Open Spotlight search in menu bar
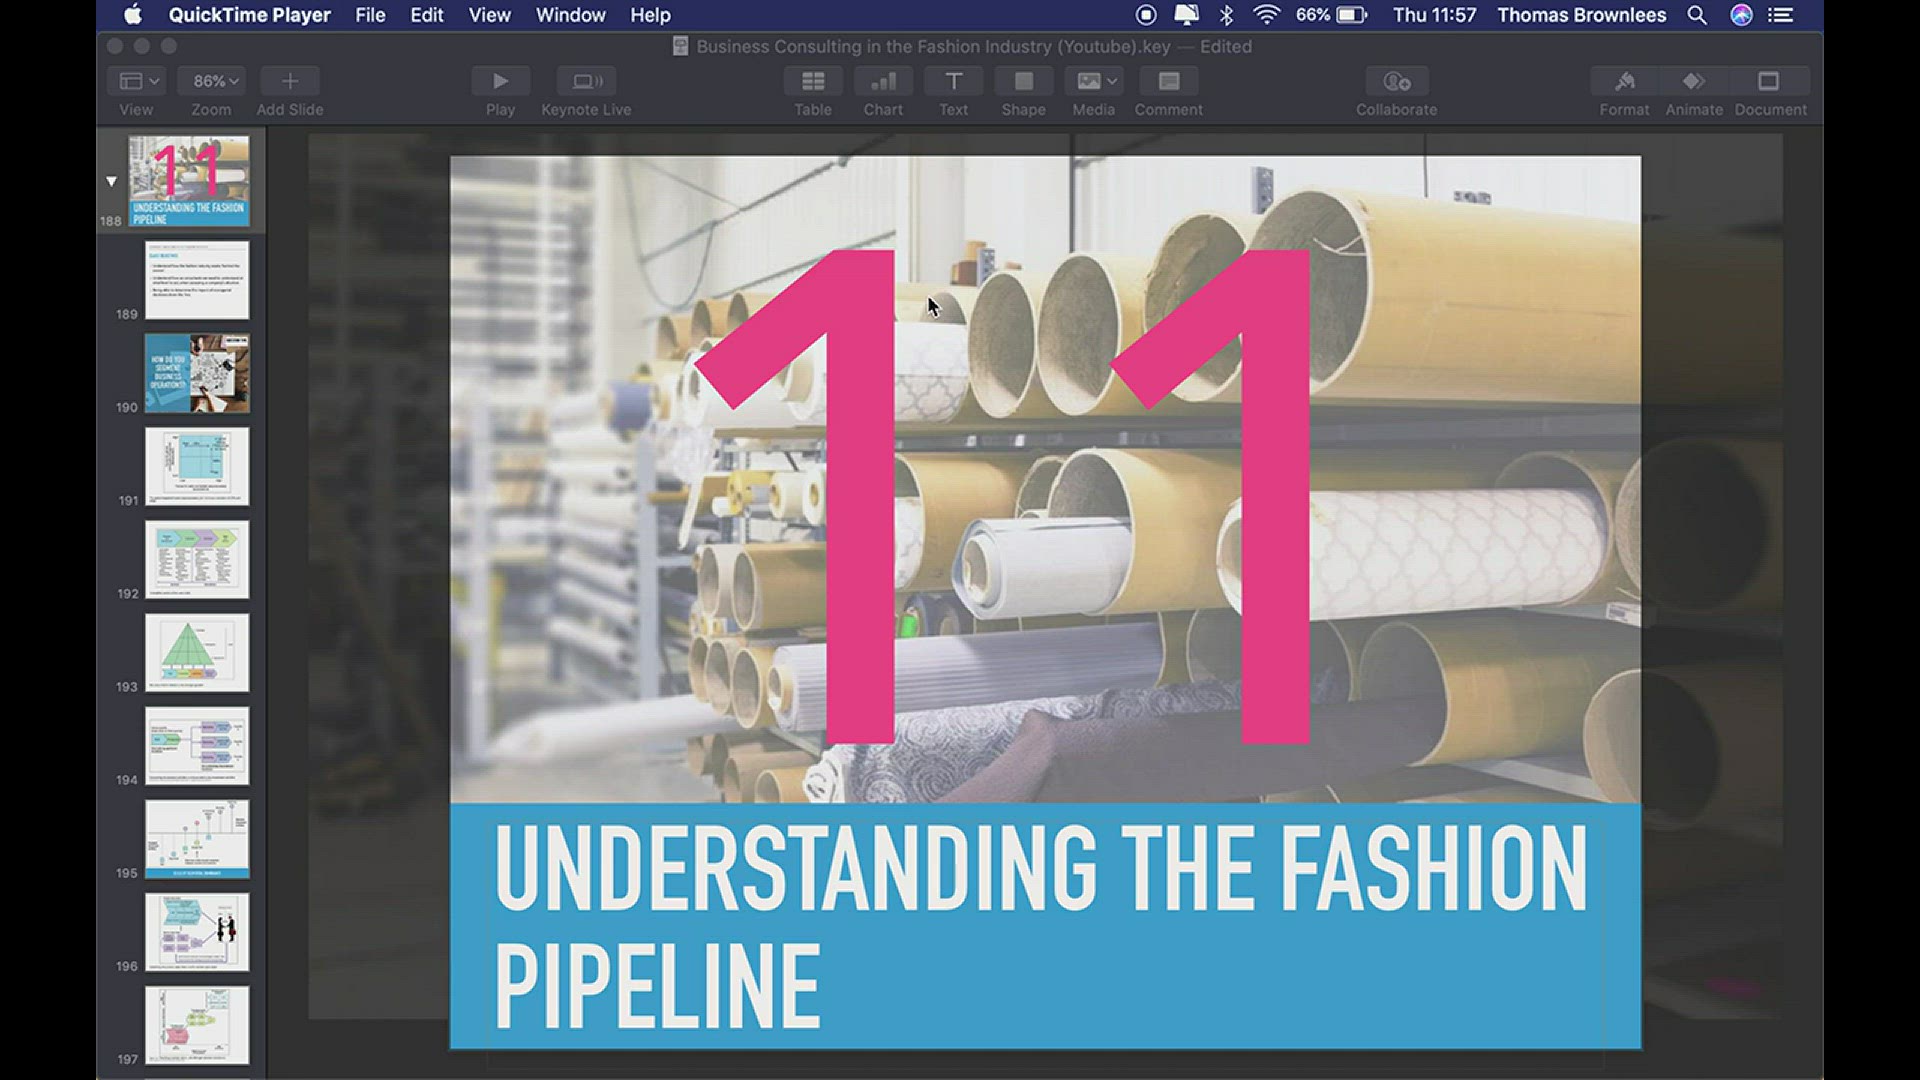 coord(1697,15)
